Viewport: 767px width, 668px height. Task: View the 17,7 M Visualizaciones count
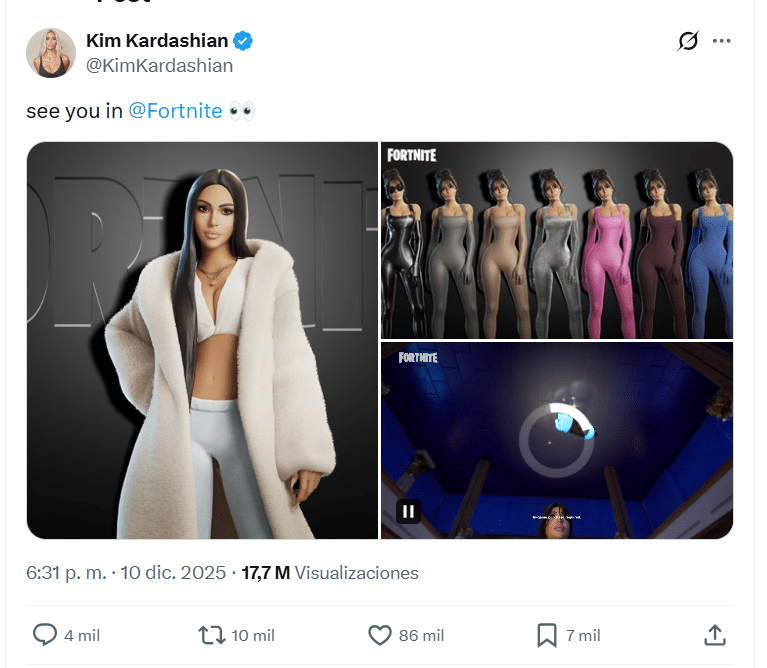(x=330, y=573)
